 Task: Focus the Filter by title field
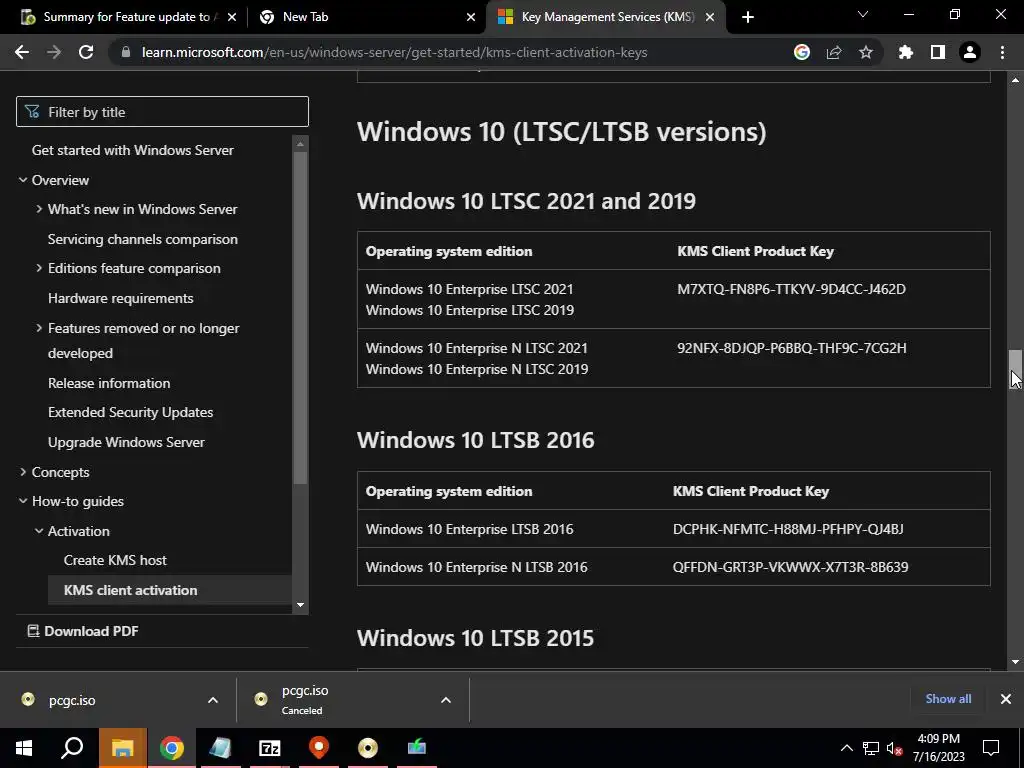point(162,112)
